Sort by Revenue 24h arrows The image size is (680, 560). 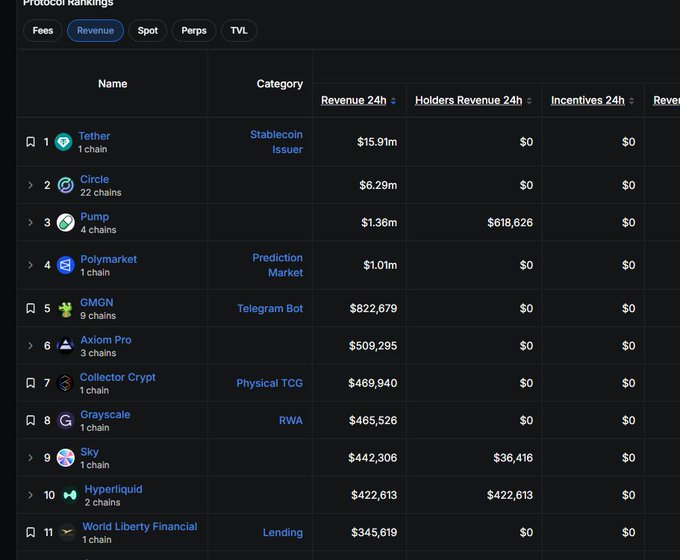pos(393,101)
